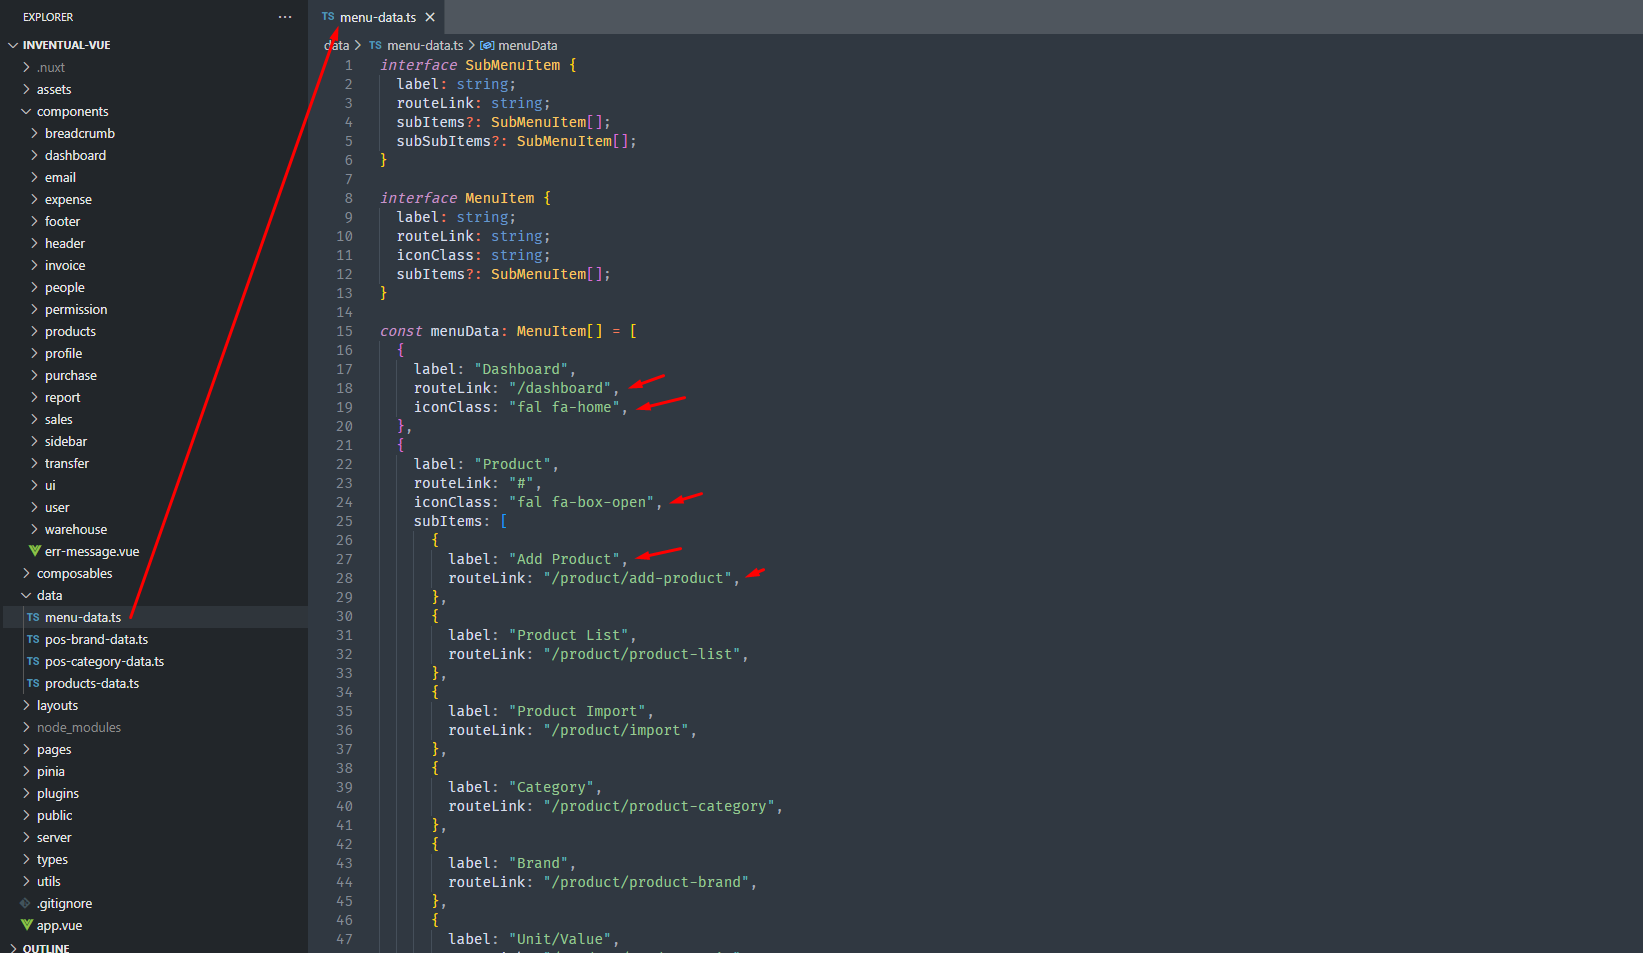Click the menuData symbol icon in breadcrumb
The width and height of the screenshot is (1643, 953).
click(487, 45)
